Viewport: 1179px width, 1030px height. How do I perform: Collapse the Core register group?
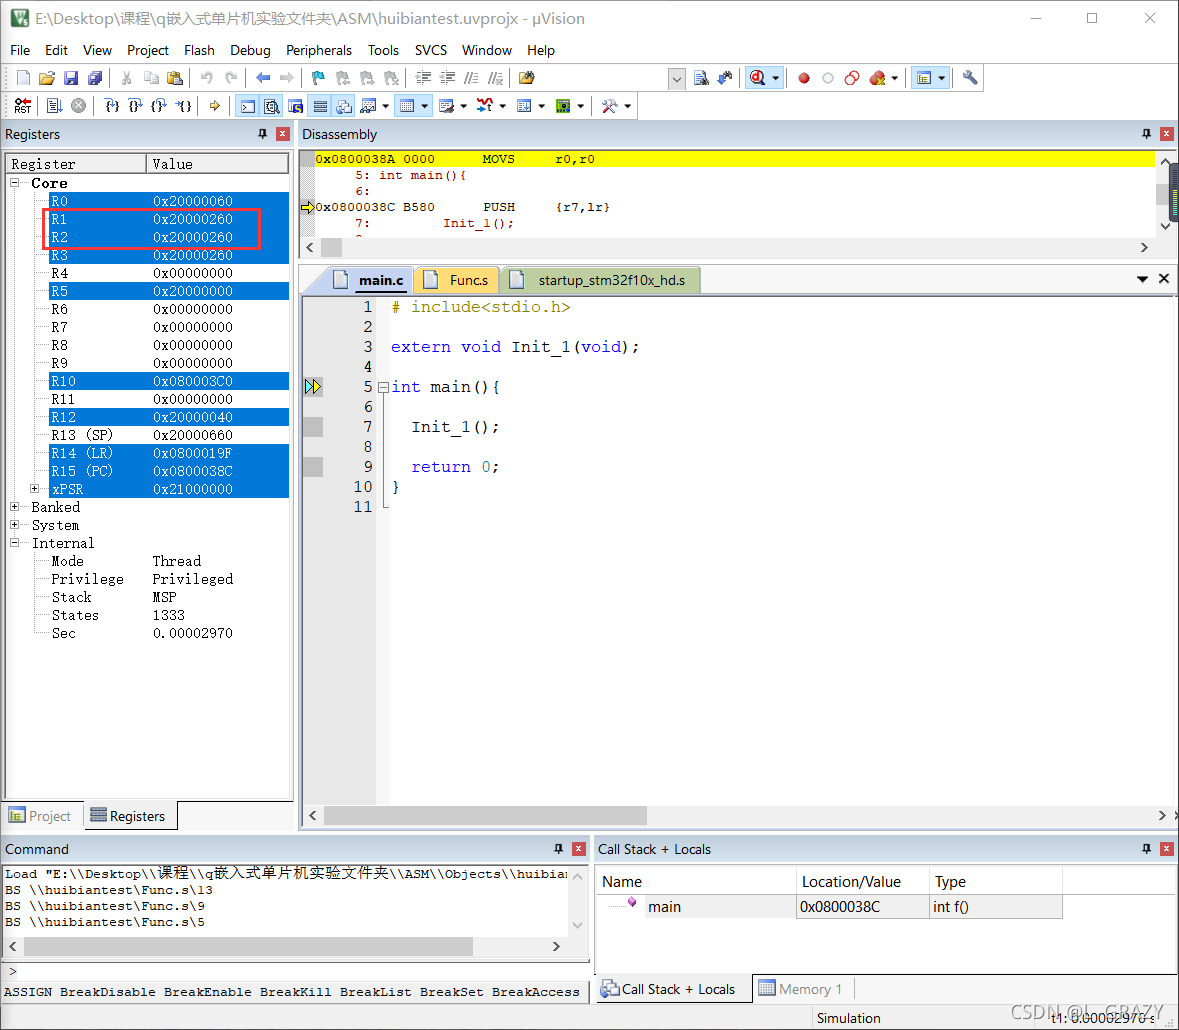pos(14,183)
